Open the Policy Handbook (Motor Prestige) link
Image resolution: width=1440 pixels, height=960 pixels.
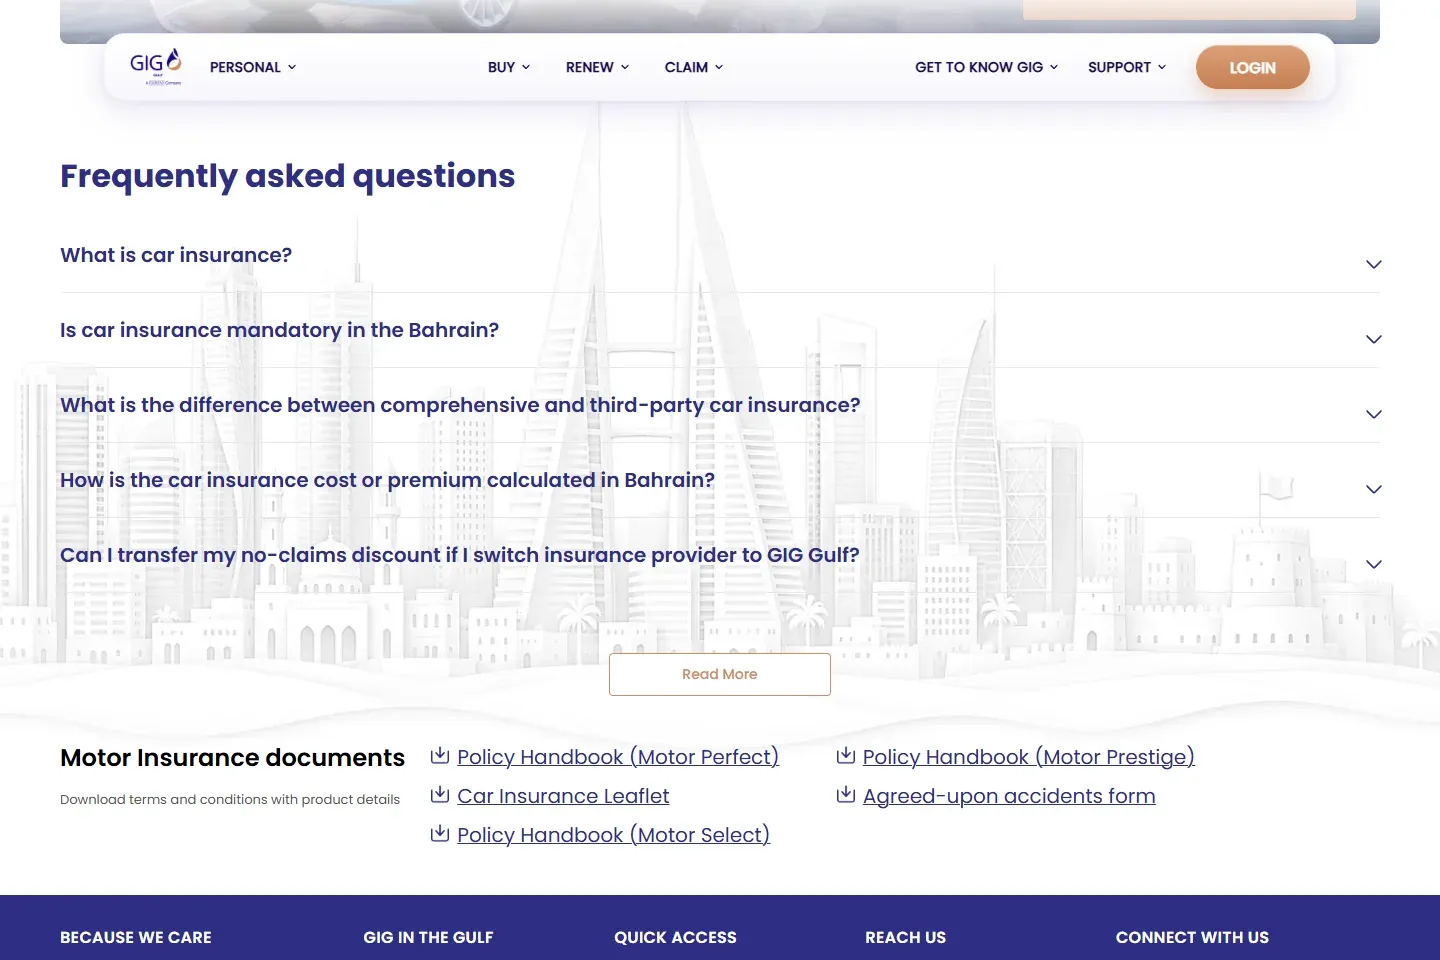tap(1029, 757)
